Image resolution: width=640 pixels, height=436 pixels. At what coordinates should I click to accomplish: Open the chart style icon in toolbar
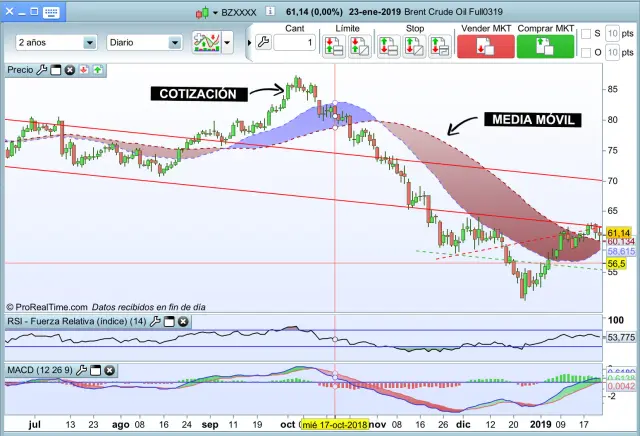[x=206, y=44]
